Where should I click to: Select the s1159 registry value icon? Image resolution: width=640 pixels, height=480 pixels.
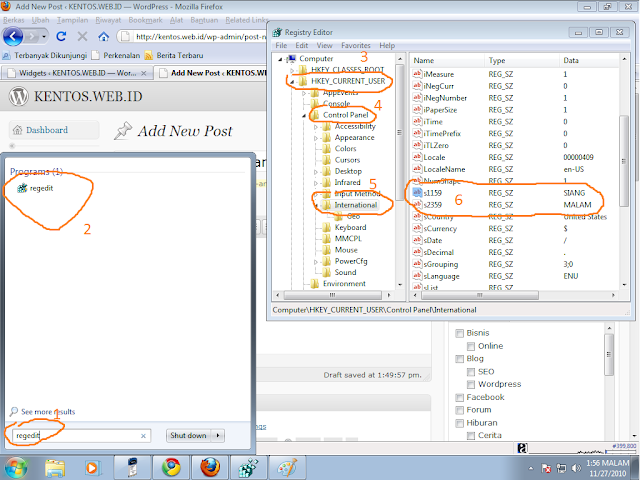(417, 193)
